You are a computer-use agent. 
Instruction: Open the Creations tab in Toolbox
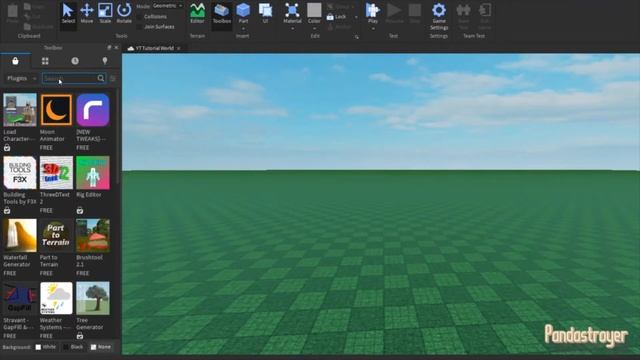tap(105, 61)
